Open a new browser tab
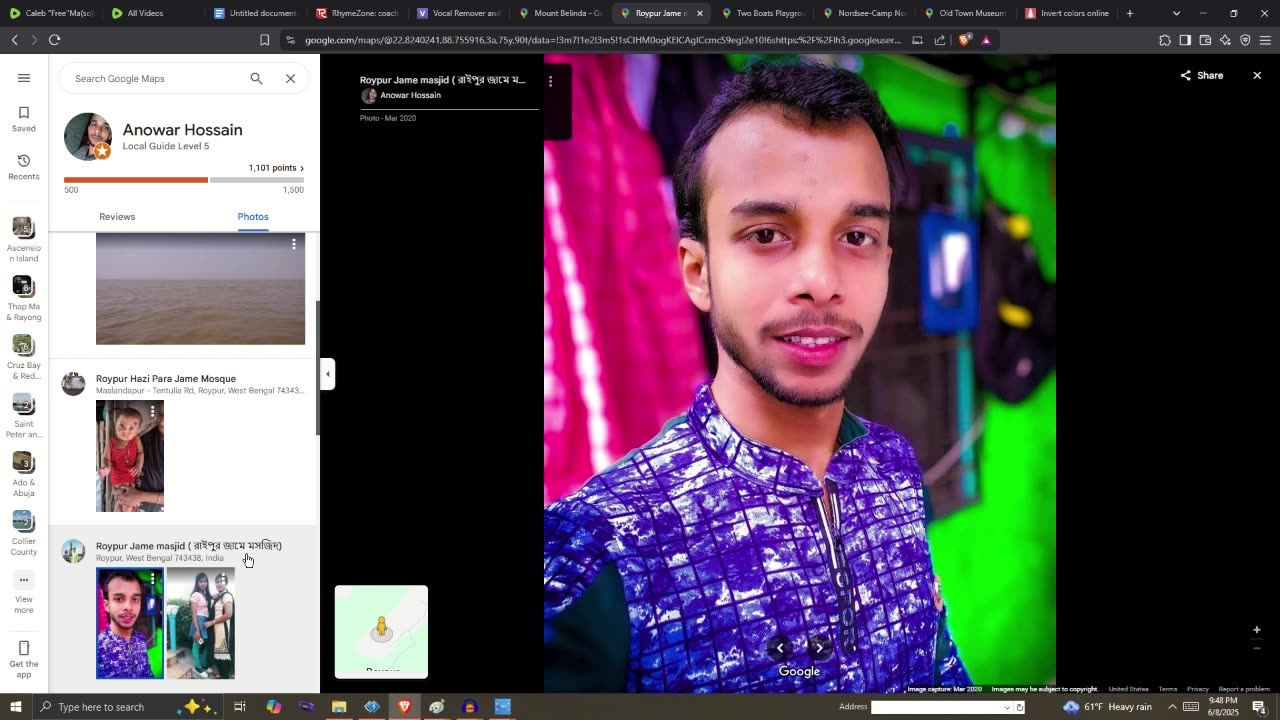This screenshot has width=1280, height=720. (1130, 13)
